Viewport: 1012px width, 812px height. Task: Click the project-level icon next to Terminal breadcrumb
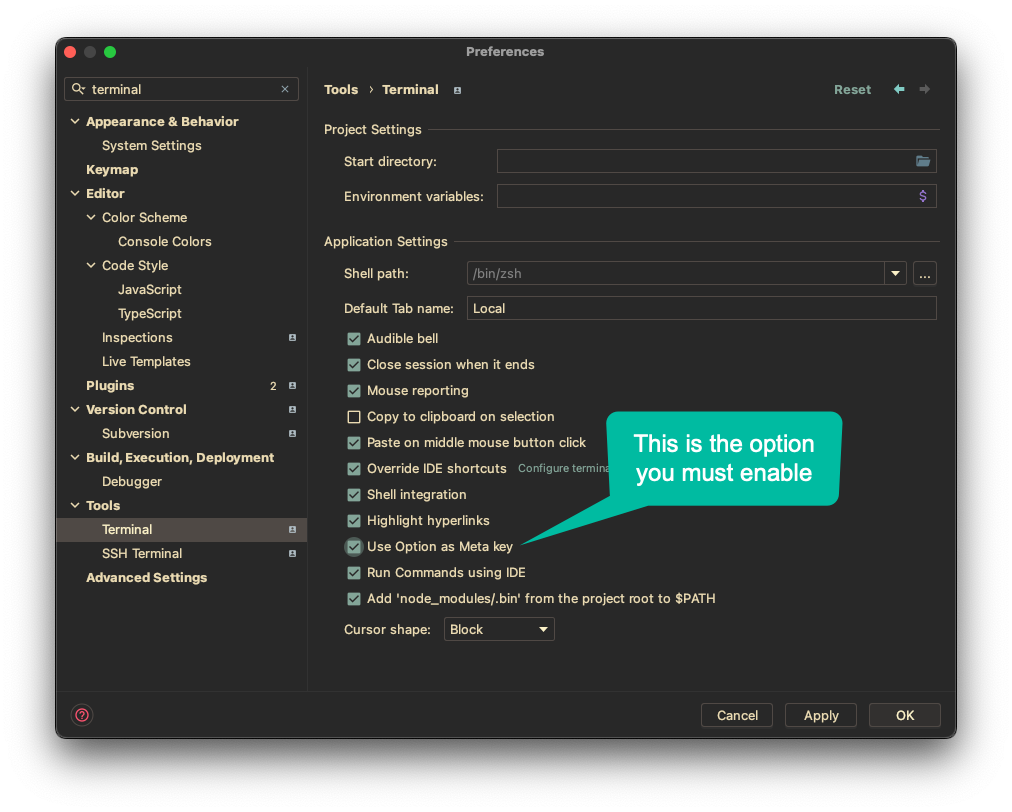point(457,90)
